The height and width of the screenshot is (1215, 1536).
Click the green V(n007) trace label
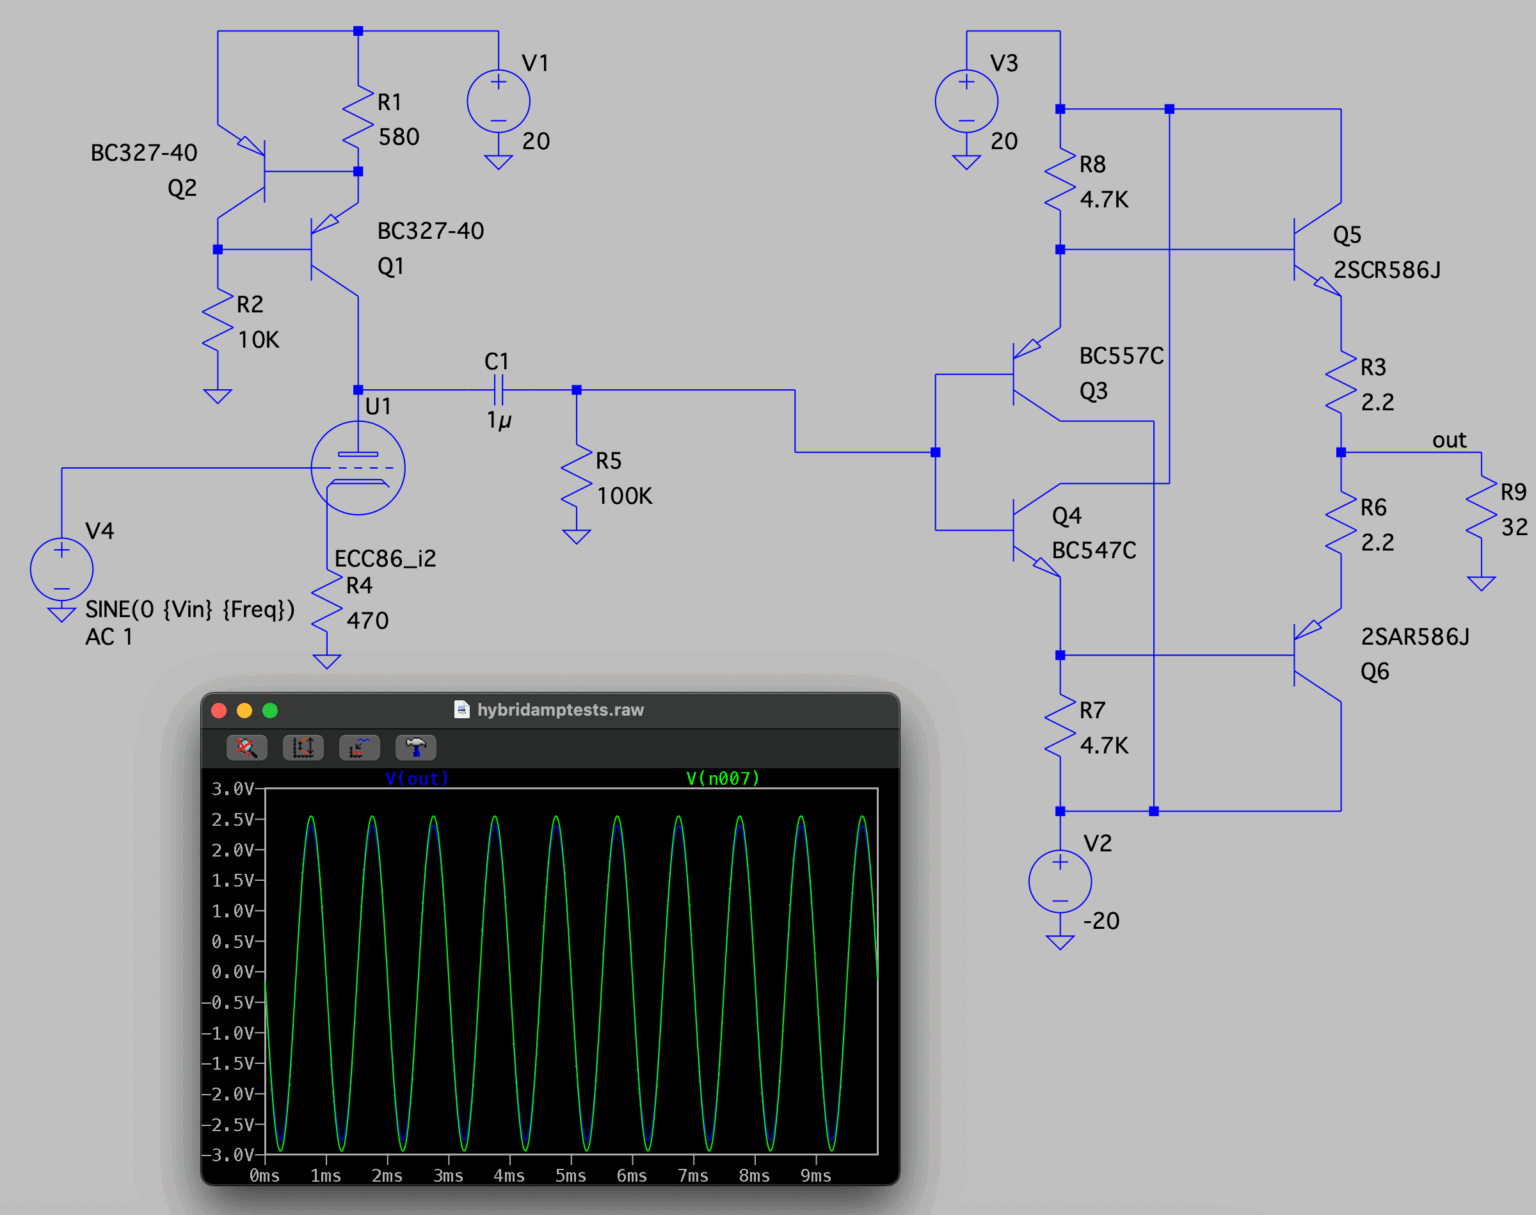tap(722, 778)
